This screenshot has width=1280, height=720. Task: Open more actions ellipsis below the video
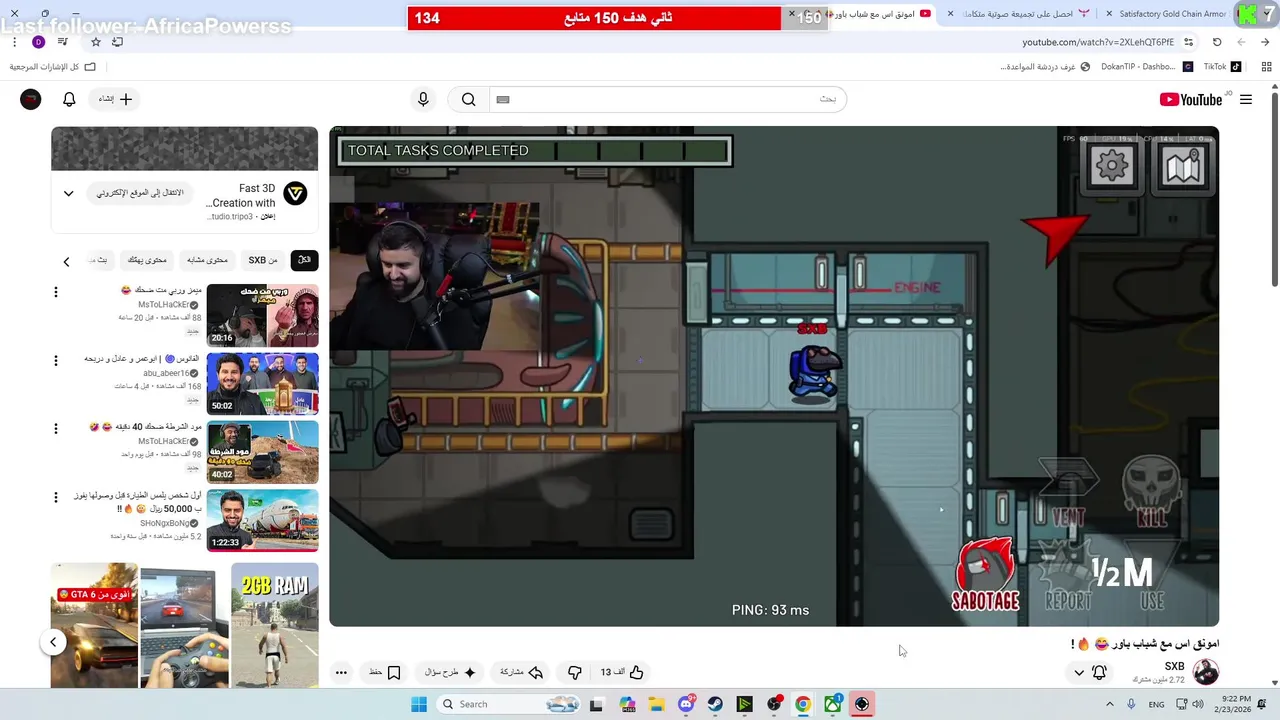pos(341,672)
